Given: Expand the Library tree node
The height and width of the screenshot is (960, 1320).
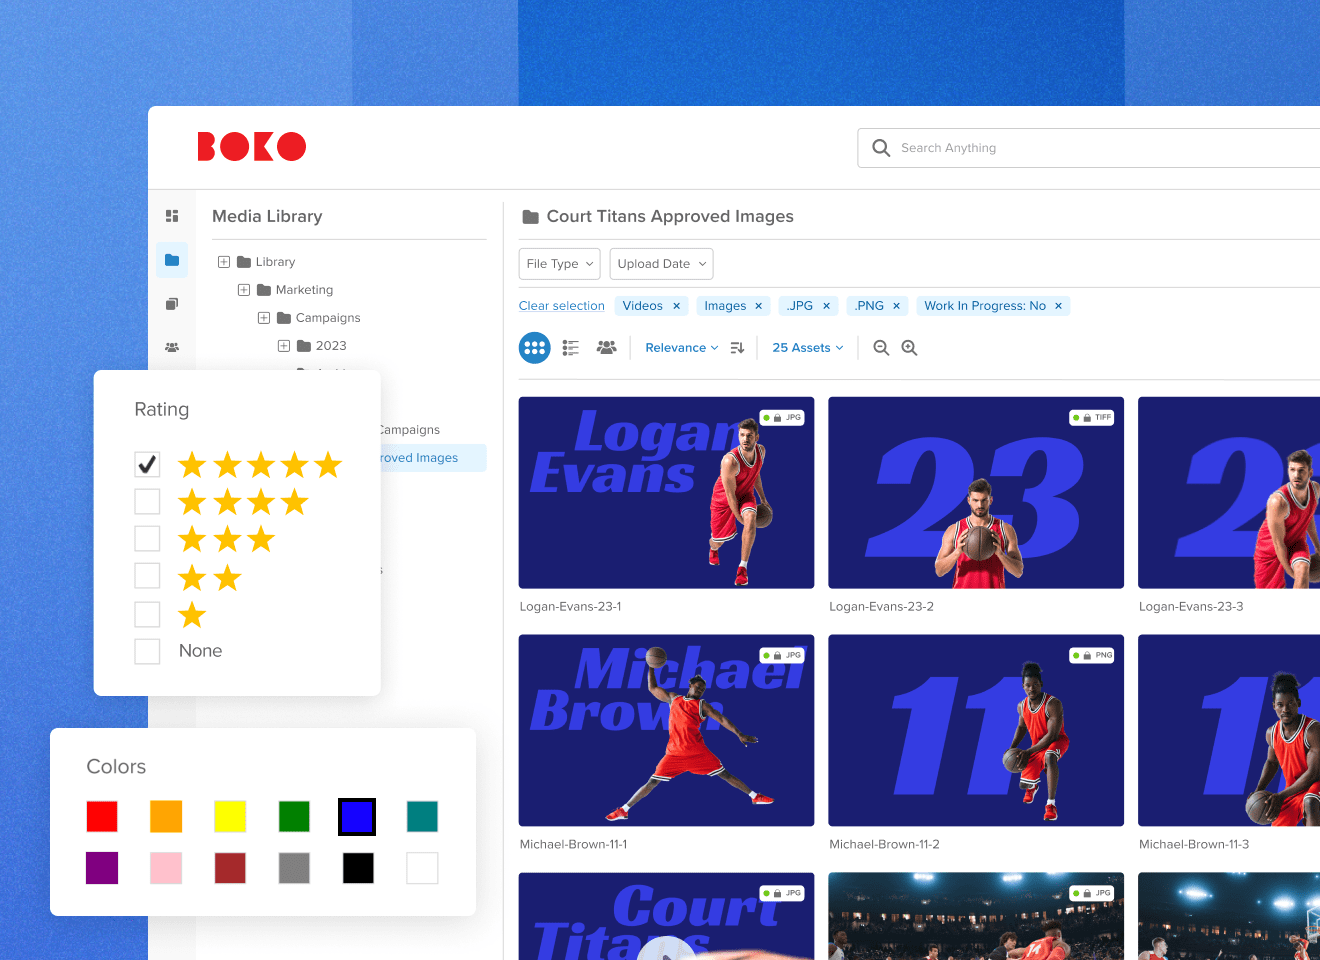Looking at the screenshot, I should (224, 262).
